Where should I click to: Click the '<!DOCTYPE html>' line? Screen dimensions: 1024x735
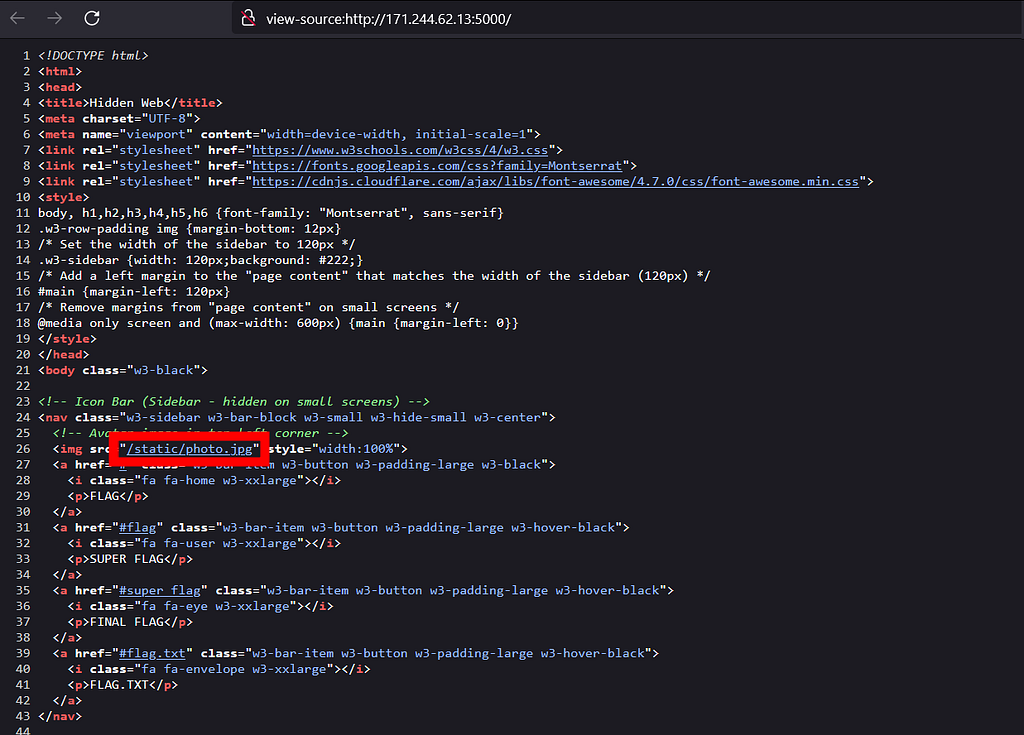click(x=93, y=56)
